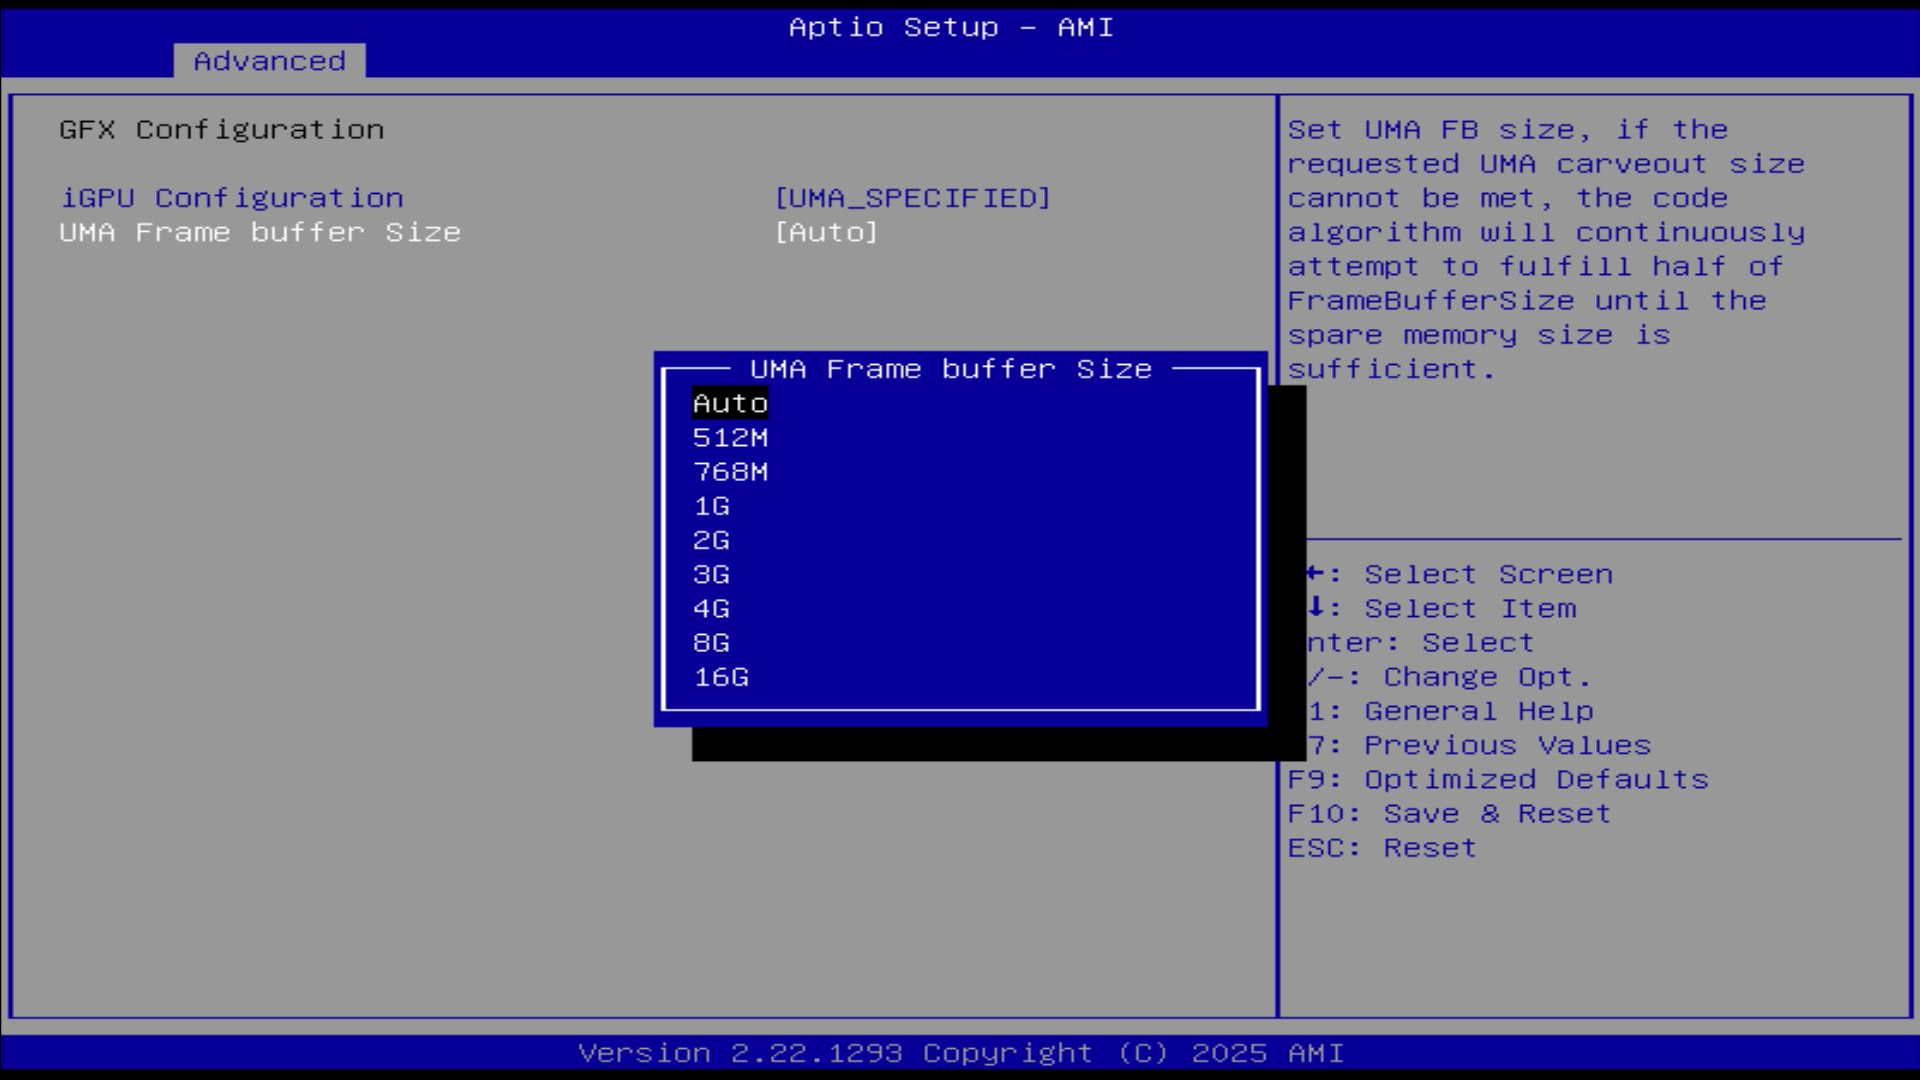
Task: Choose the 2G option from list
Action: (711, 540)
